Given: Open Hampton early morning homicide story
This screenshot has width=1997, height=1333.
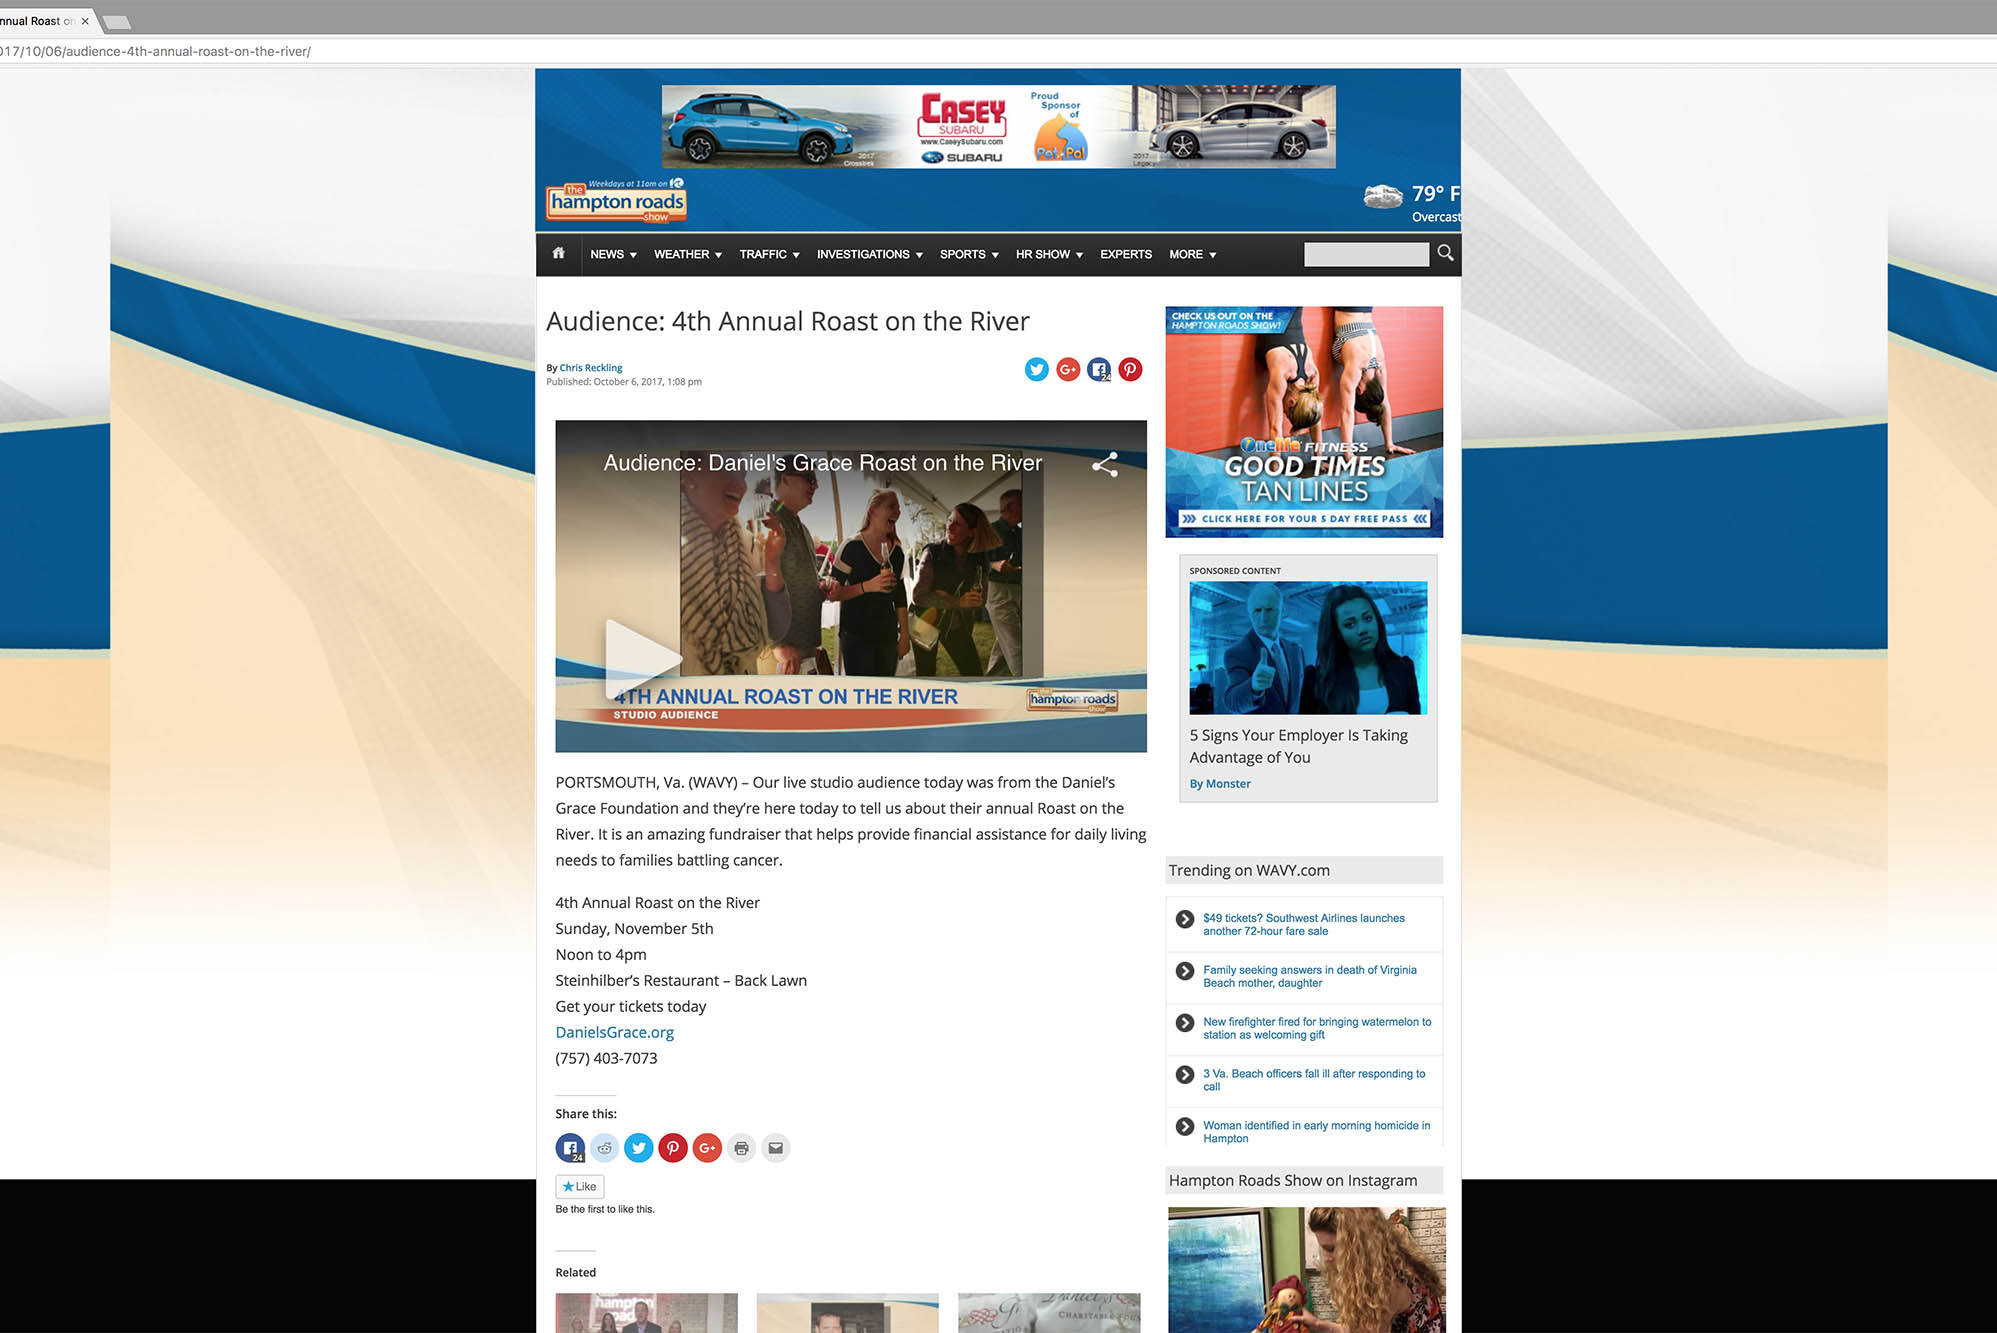Looking at the screenshot, I should (x=1316, y=1132).
